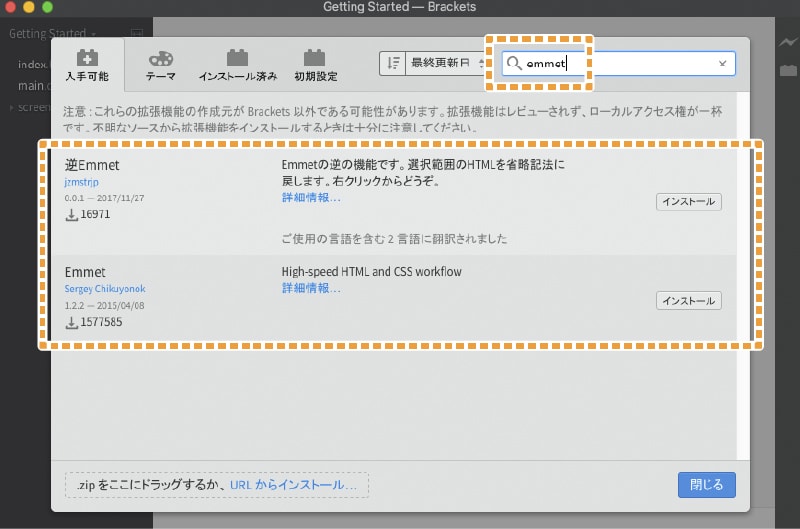Open the 最終更新日 sort dropdown
The width and height of the screenshot is (800, 529).
tap(445, 63)
